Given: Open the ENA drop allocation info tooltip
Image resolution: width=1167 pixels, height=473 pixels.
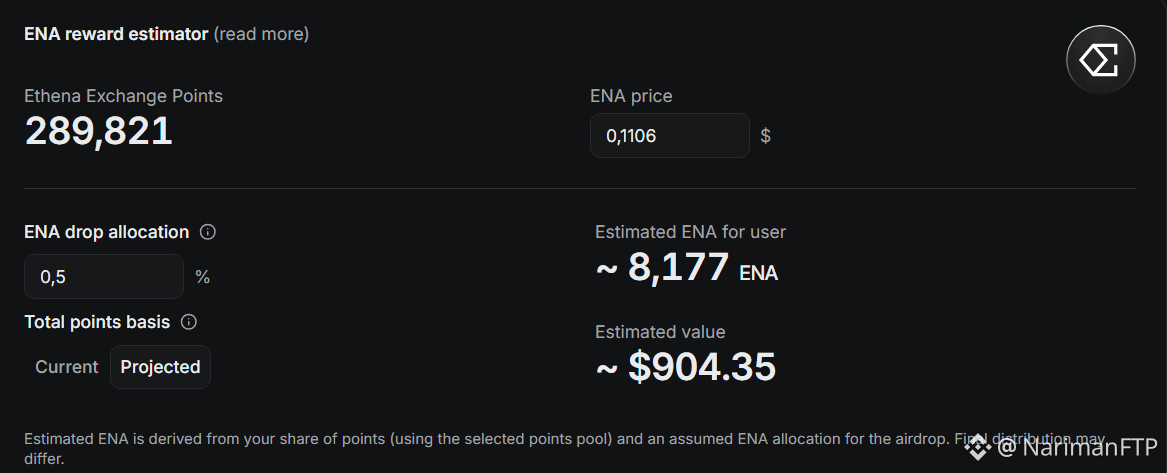Looking at the screenshot, I should tap(208, 232).
